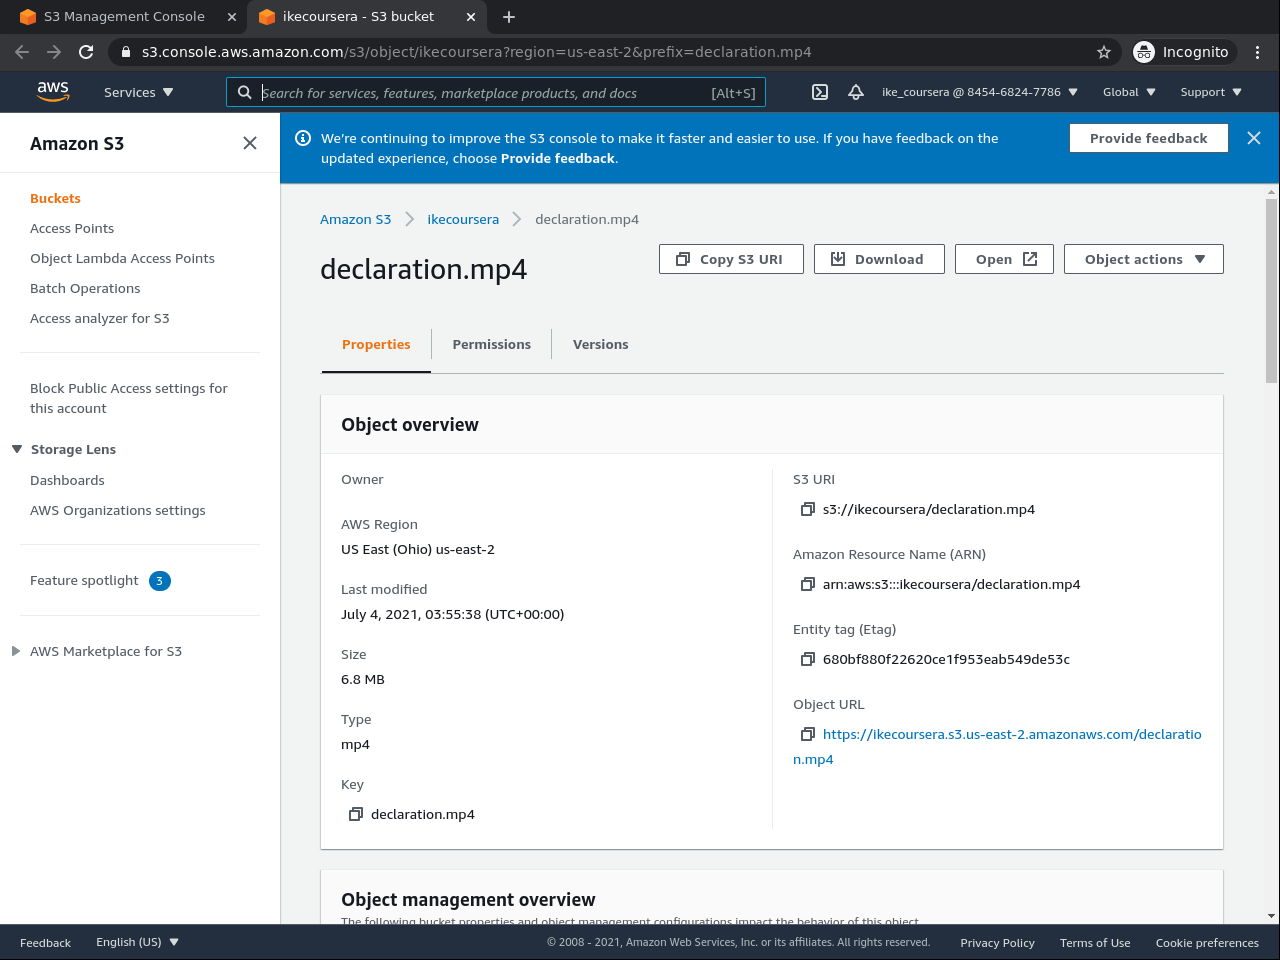1280x960 pixels.
Task: Switch to the Versions tab
Action: click(x=600, y=344)
